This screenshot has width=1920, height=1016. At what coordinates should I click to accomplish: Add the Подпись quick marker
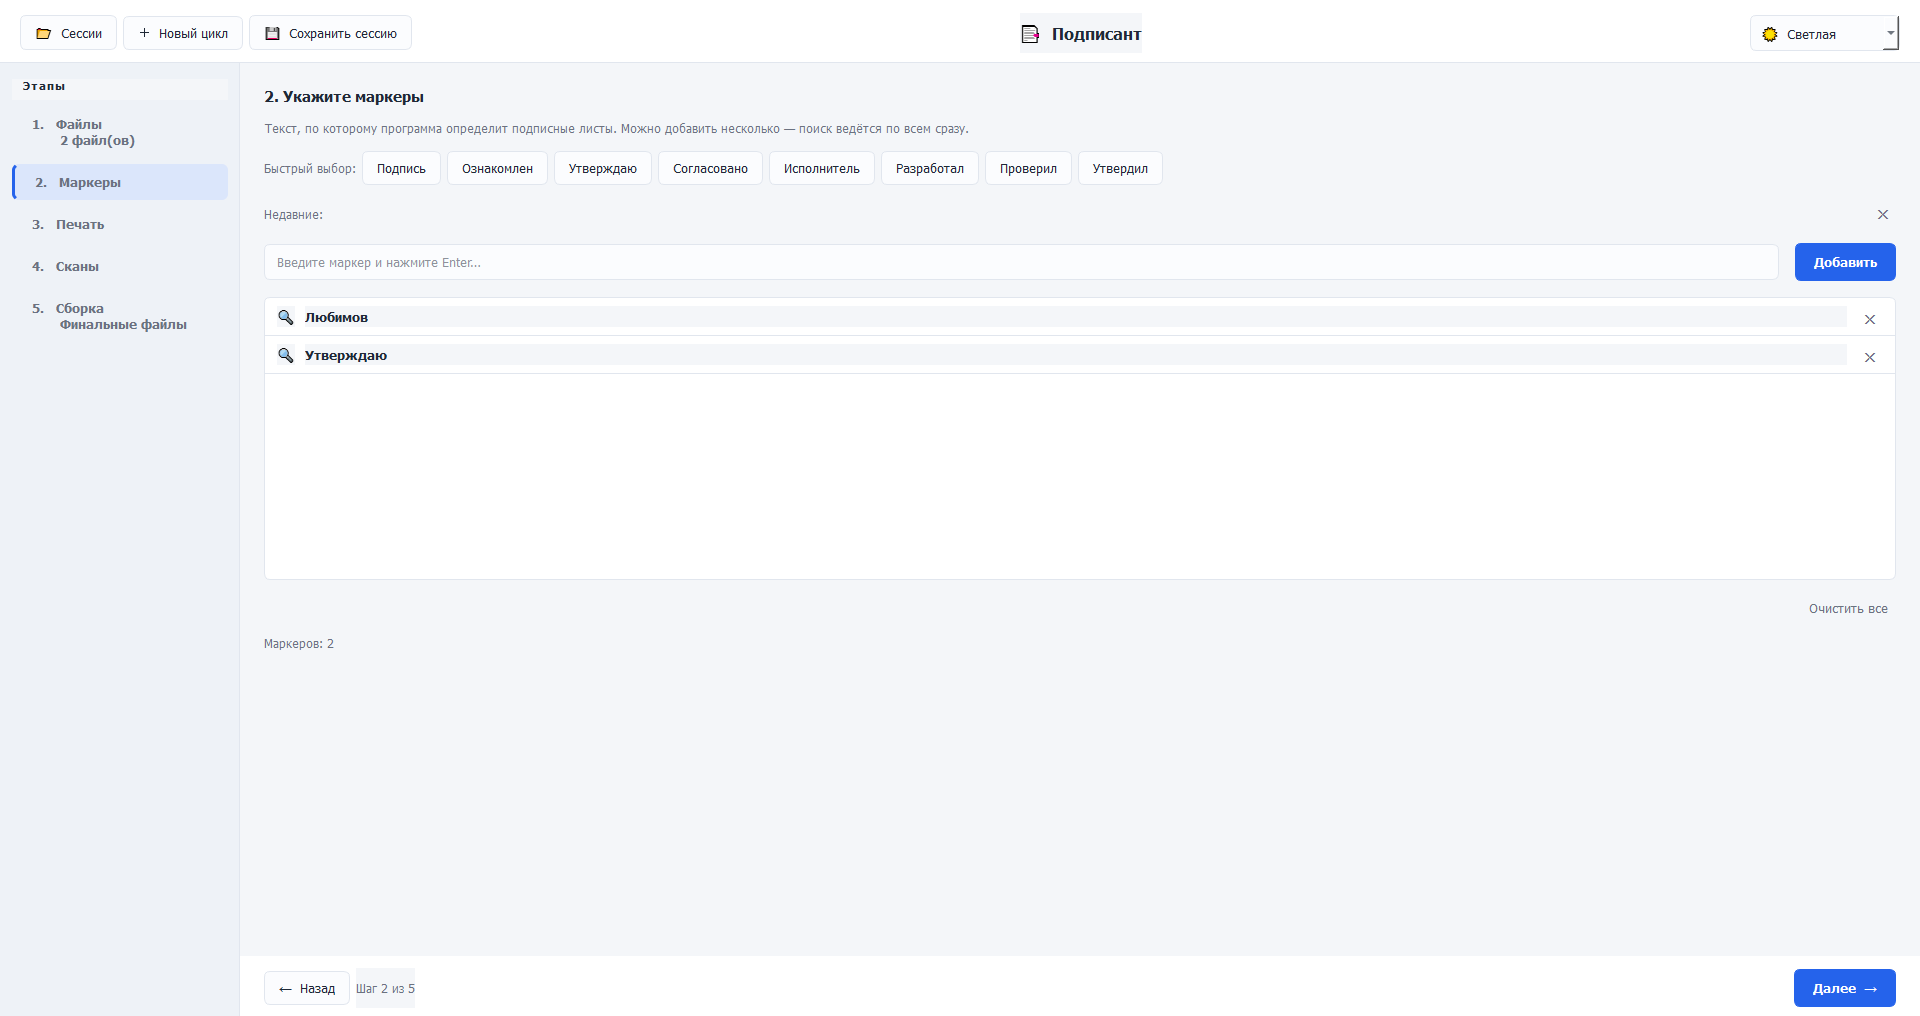pyautogui.click(x=401, y=168)
